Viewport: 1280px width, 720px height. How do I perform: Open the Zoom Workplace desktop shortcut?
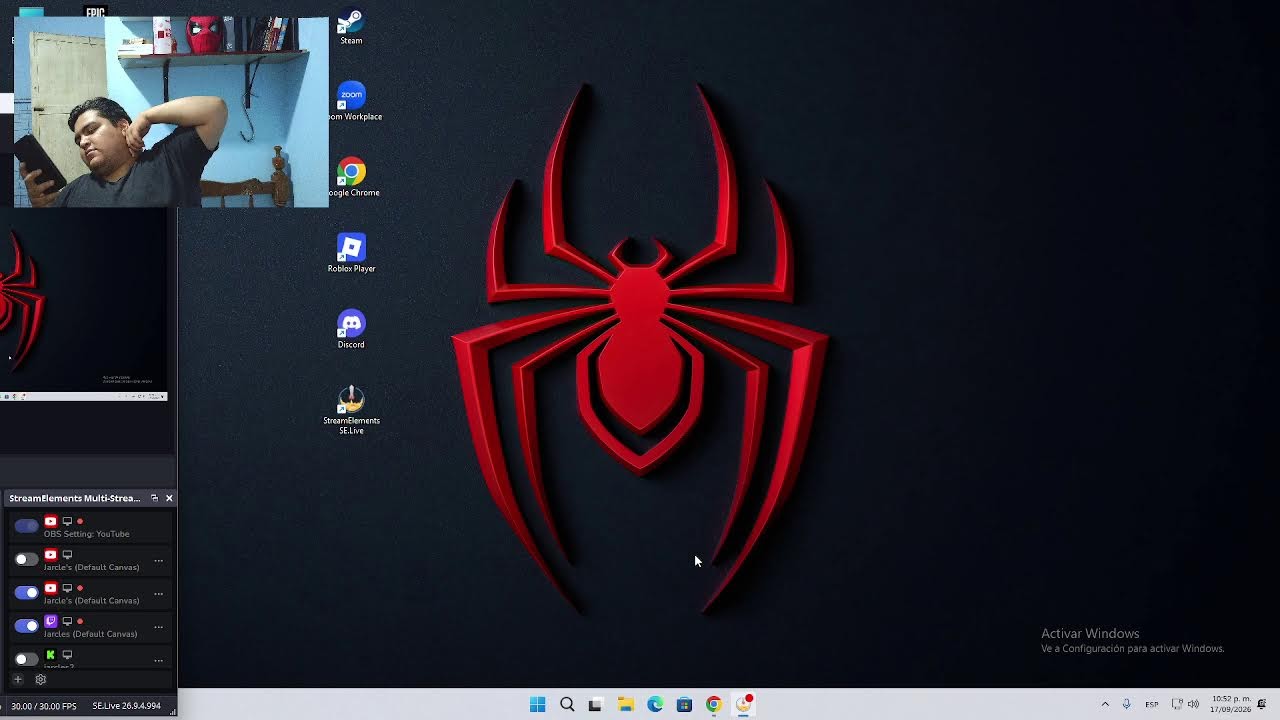(x=352, y=102)
